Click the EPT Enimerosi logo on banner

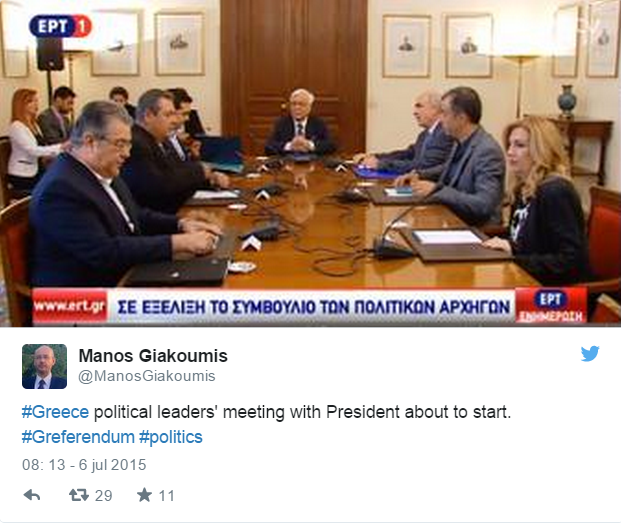[551, 306]
